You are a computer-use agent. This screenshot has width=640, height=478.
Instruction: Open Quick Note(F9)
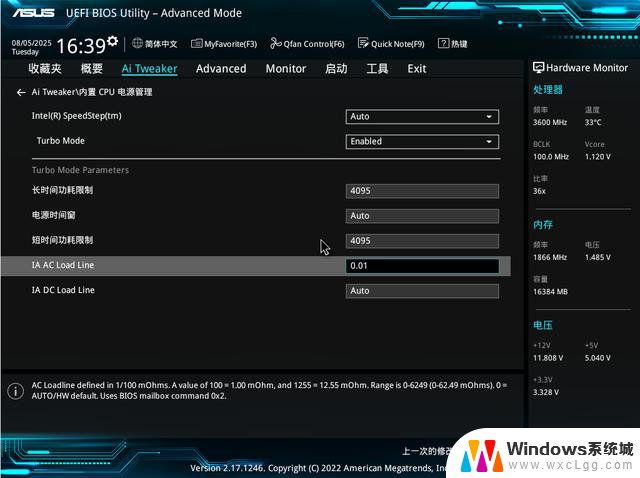point(398,44)
